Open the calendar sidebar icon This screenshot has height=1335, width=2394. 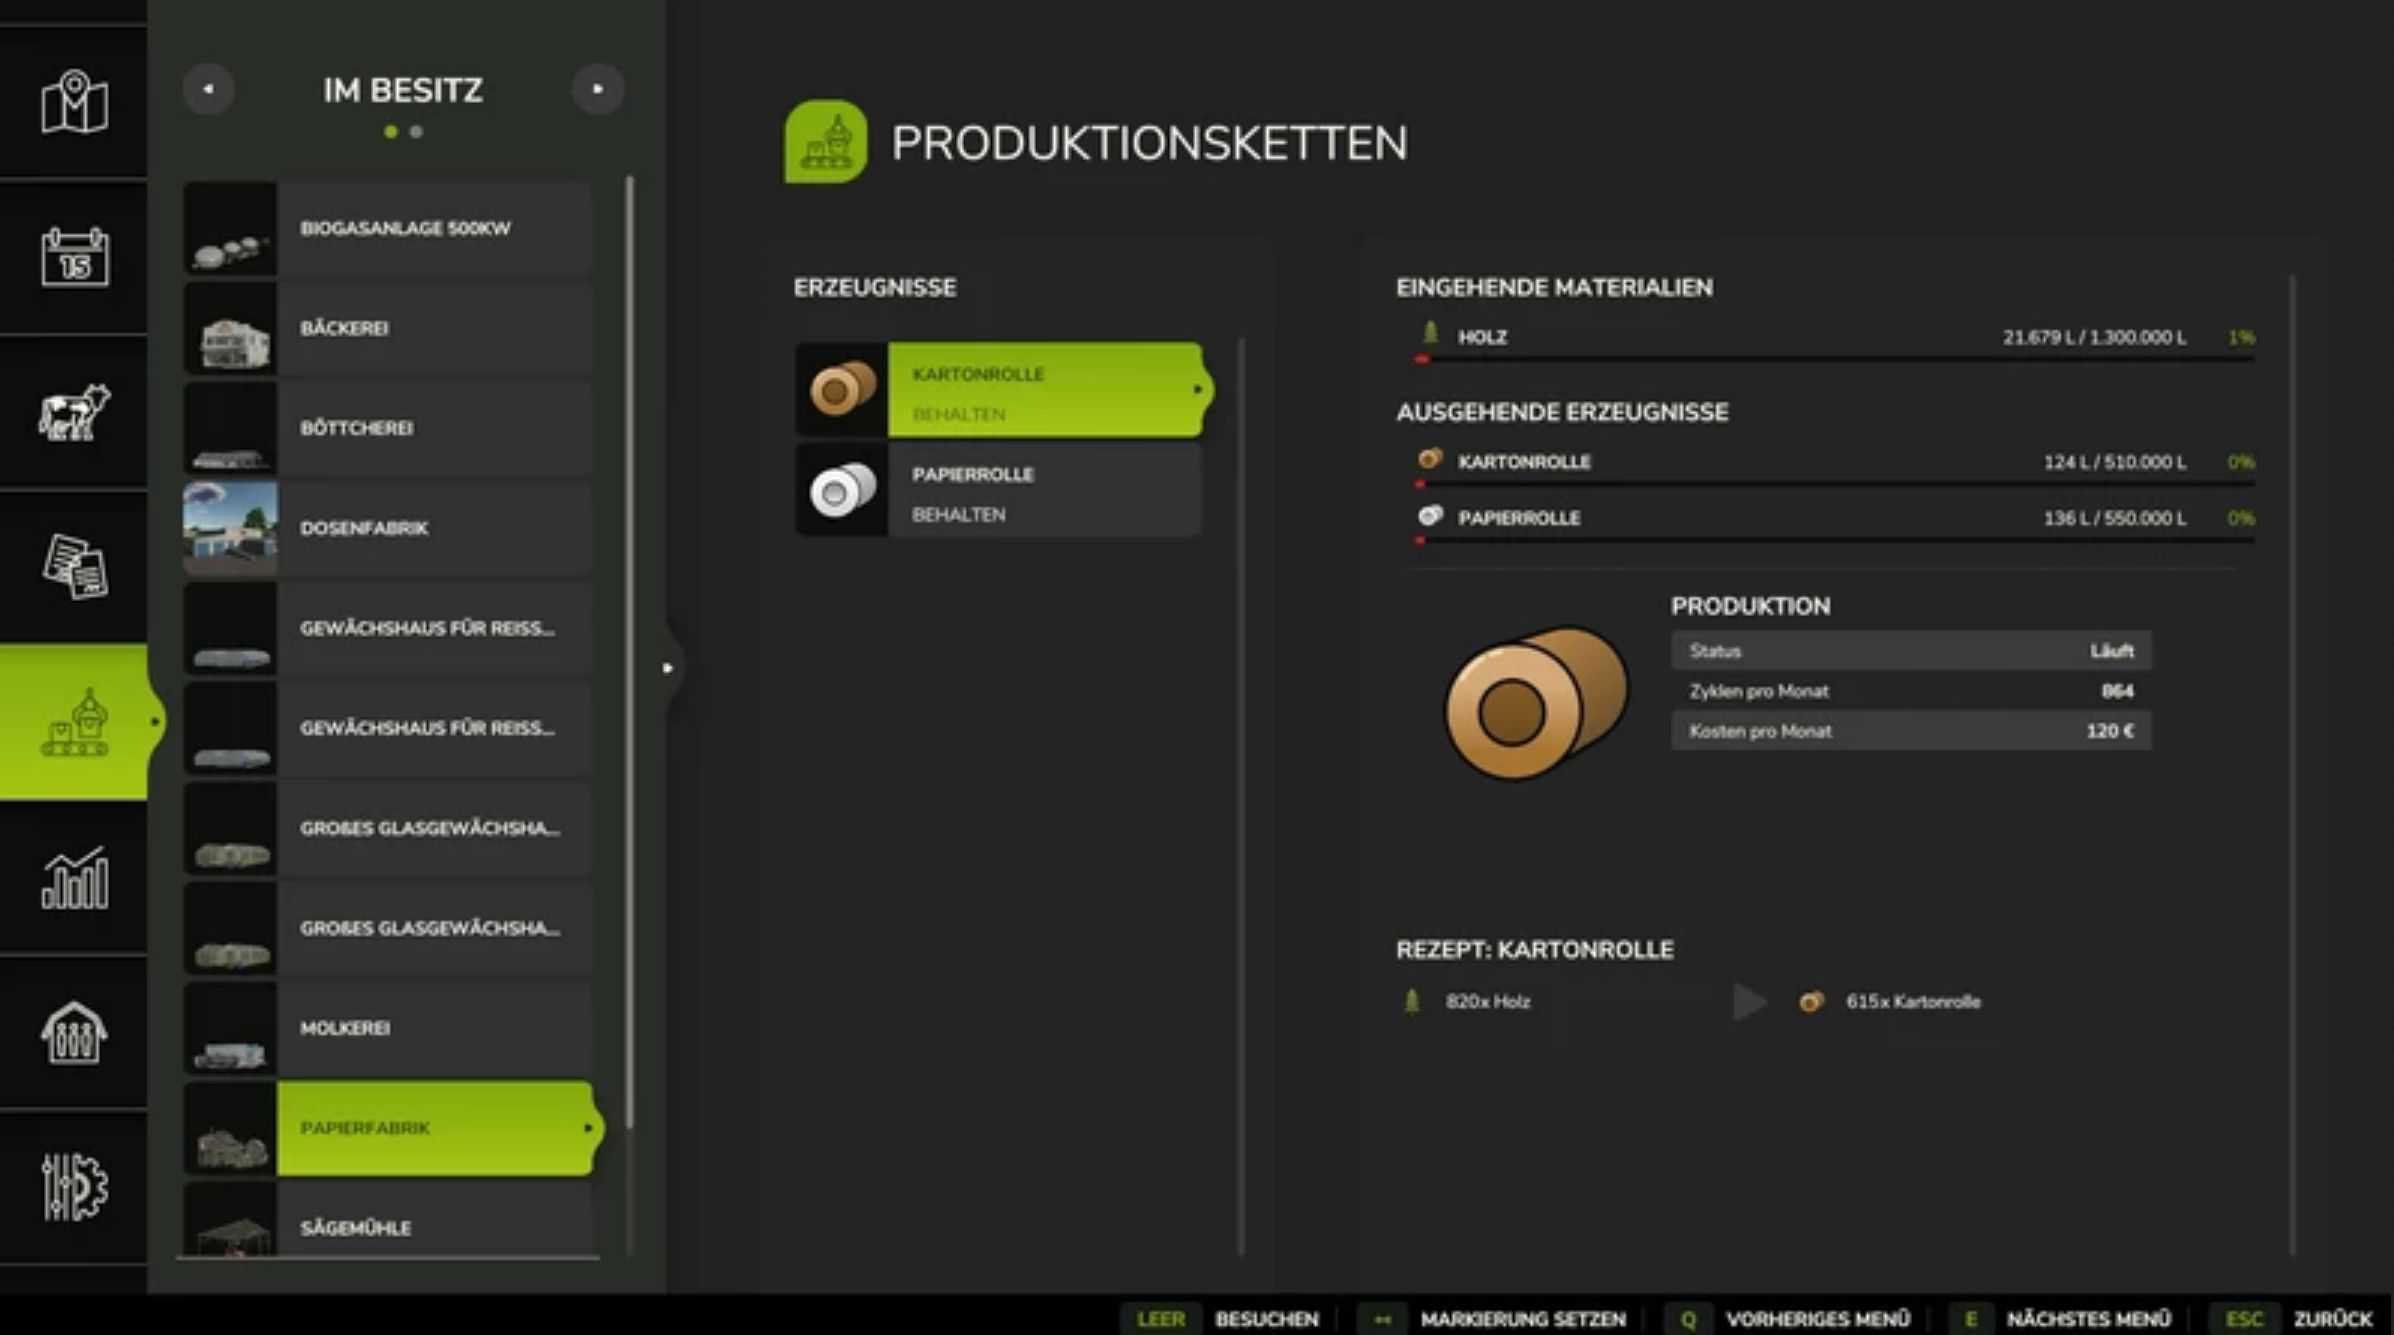[74, 257]
